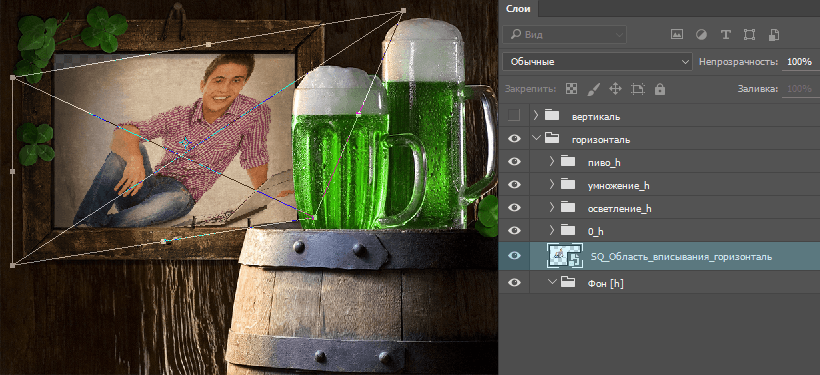Click bottom-middle transform handle on frame

coord(164,241)
